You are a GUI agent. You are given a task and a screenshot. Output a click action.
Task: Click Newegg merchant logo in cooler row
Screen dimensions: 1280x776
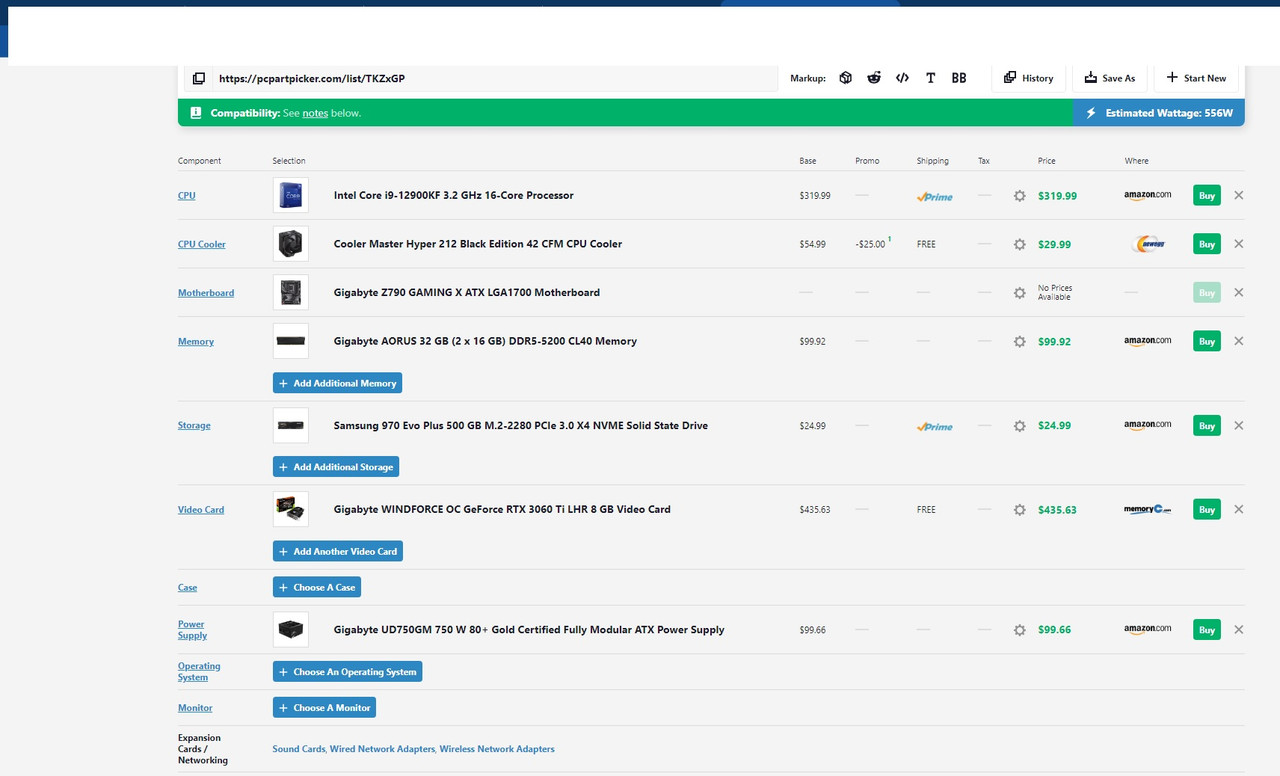click(1148, 244)
